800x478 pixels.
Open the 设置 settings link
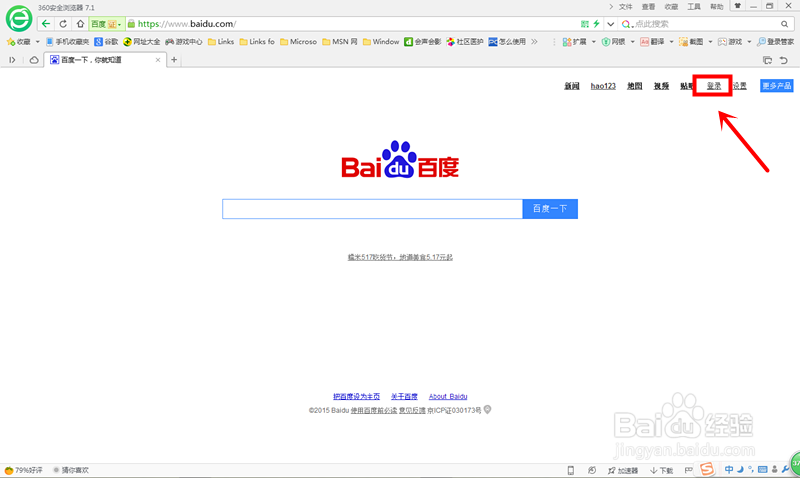point(740,86)
